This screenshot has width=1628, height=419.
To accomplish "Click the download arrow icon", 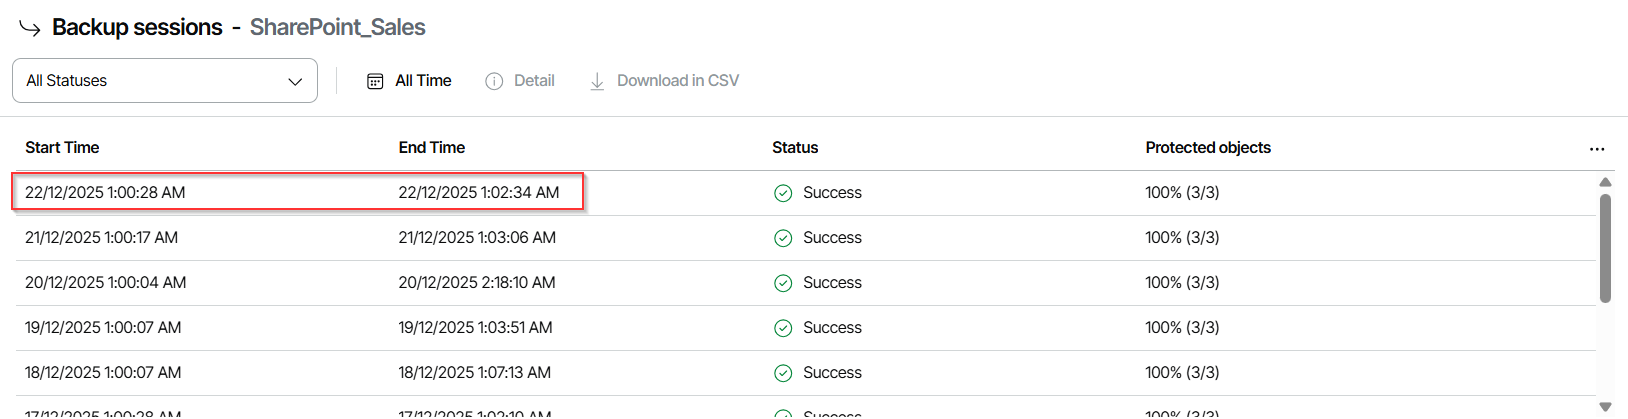I will coord(597,81).
